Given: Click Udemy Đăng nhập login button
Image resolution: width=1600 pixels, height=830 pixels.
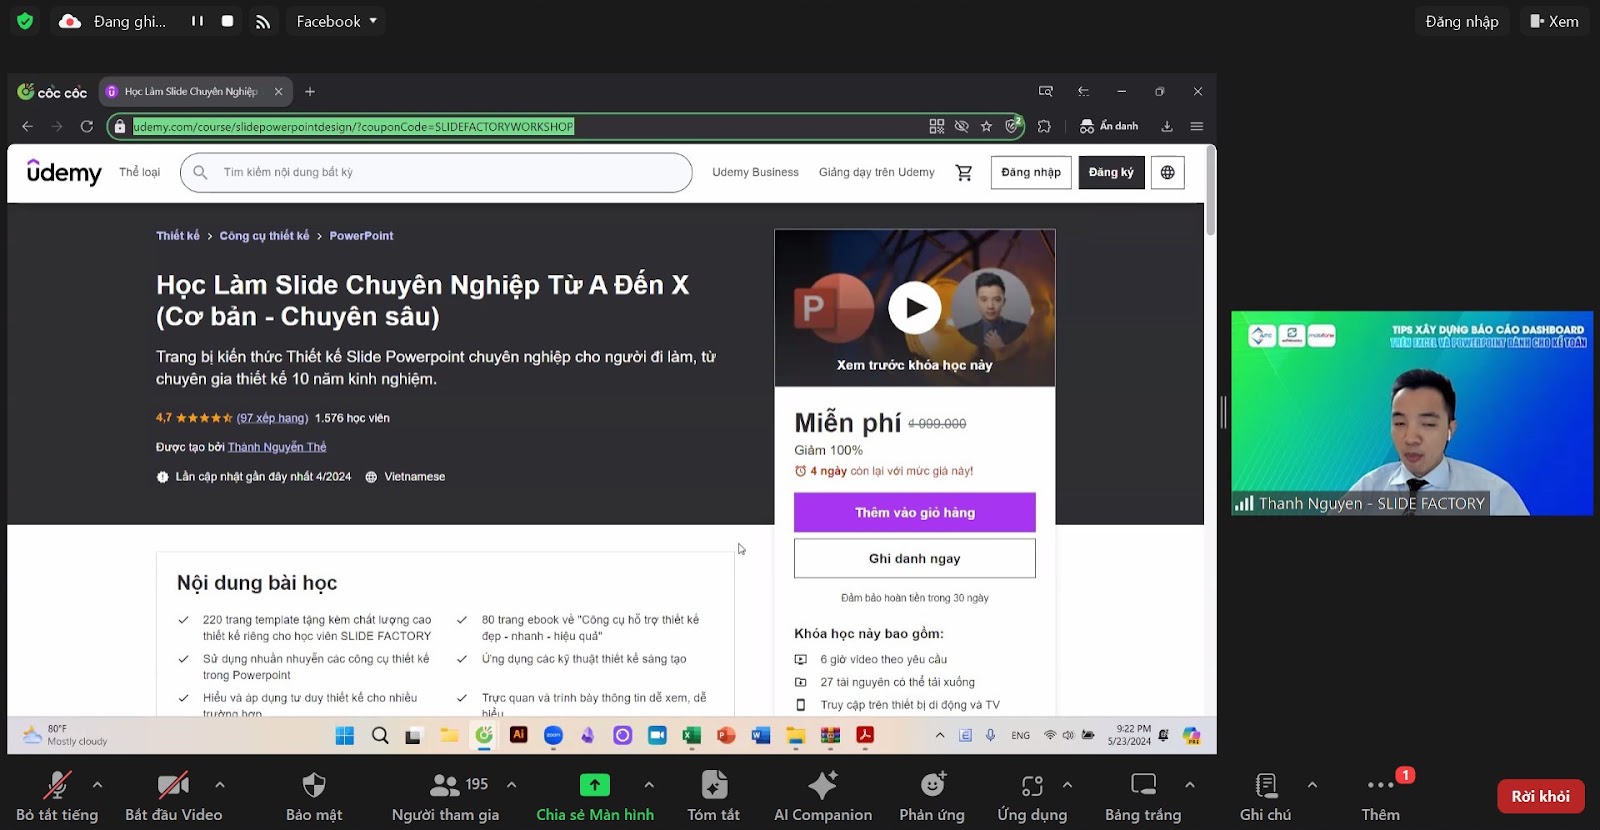Looking at the screenshot, I should [1031, 172].
